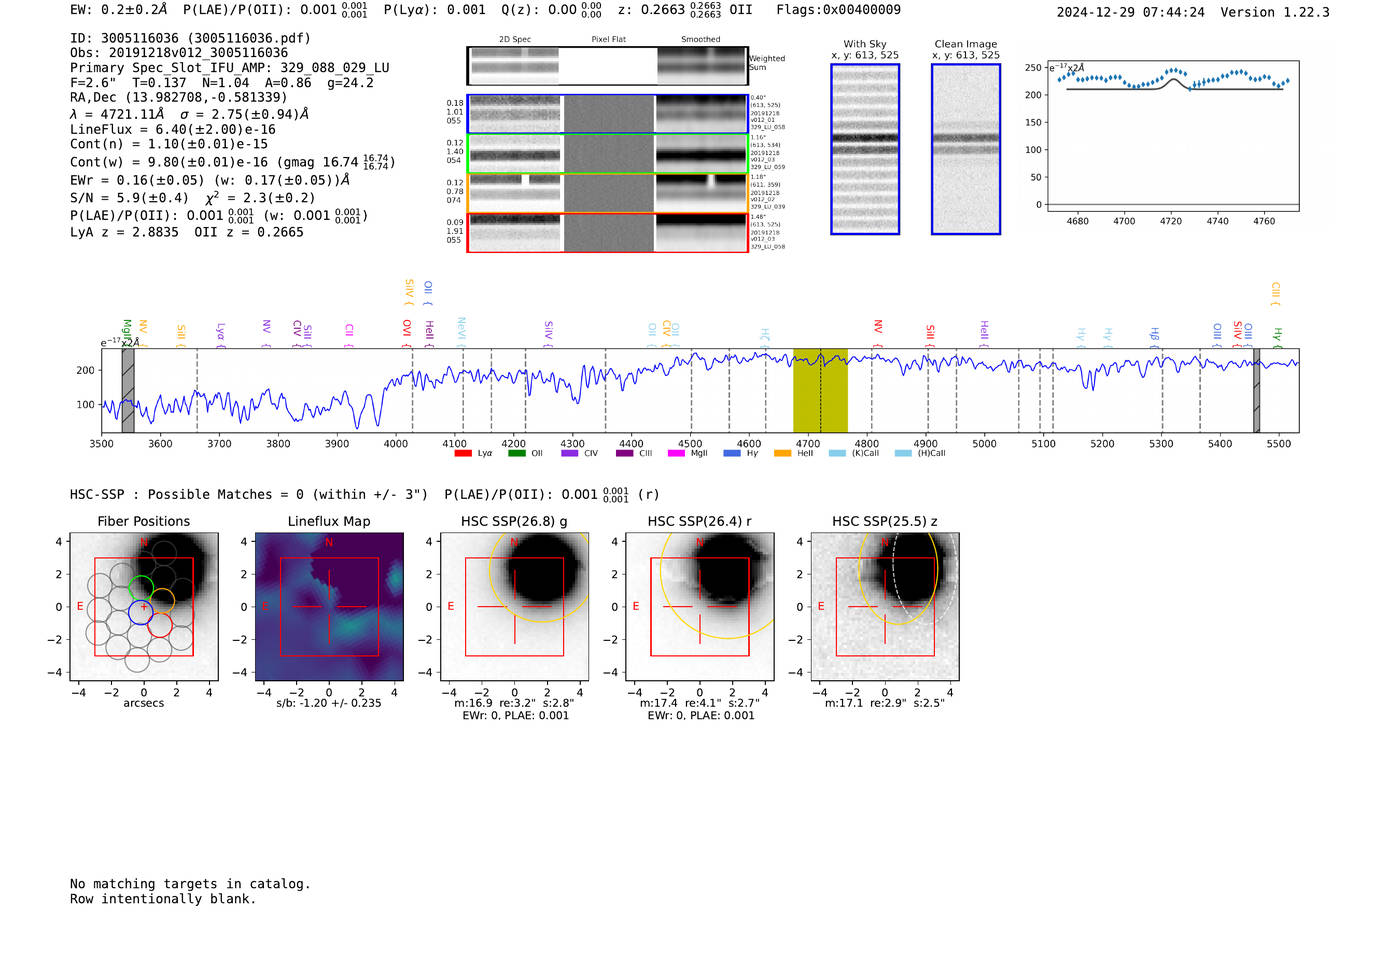The height and width of the screenshot is (953, 1400).
Task: Click the 's/b: -1.20 +/- 0.235' caption
Action: pyautogui.click(x=329, y=703)
